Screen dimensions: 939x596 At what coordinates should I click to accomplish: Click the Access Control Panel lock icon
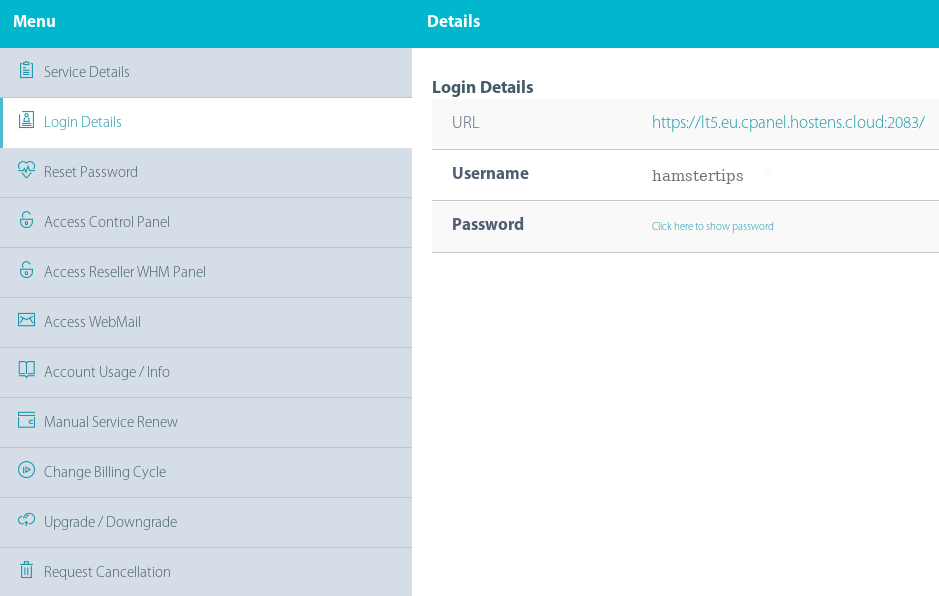[26, 220]
